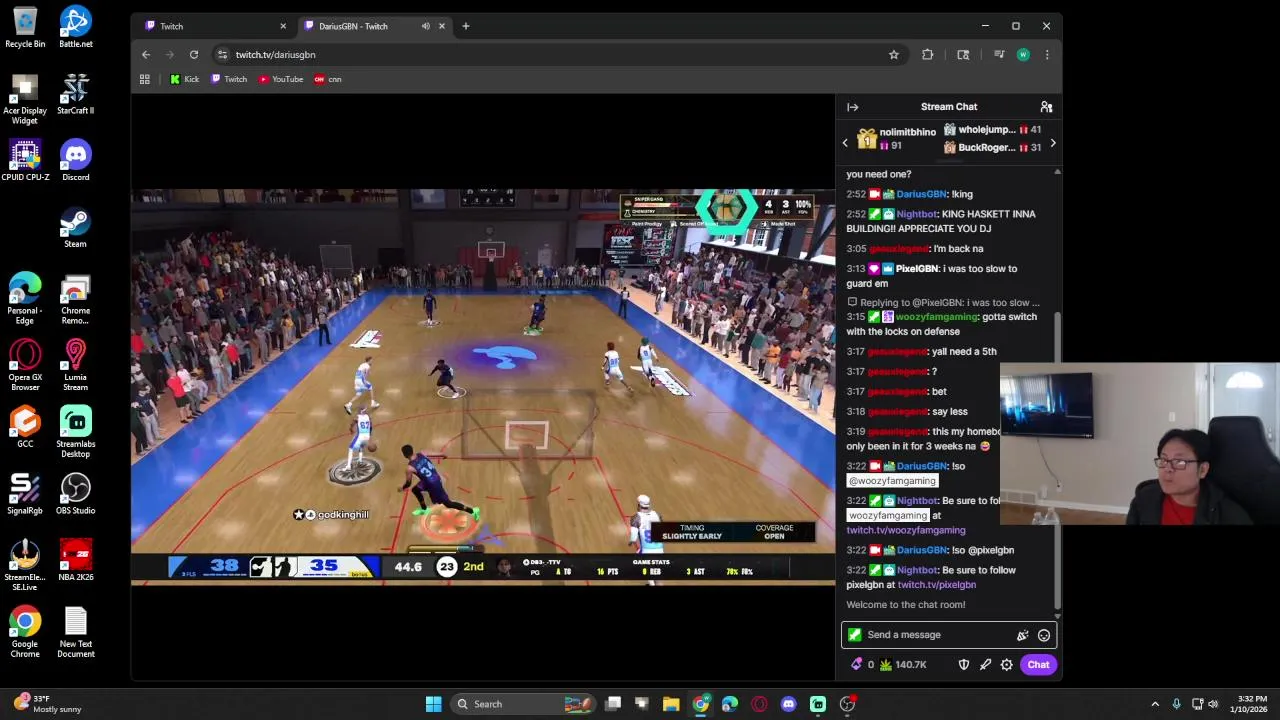Click OBS icon in taskbar
The width and height of the screenshot is (1280, 720).
pos(848,704)
